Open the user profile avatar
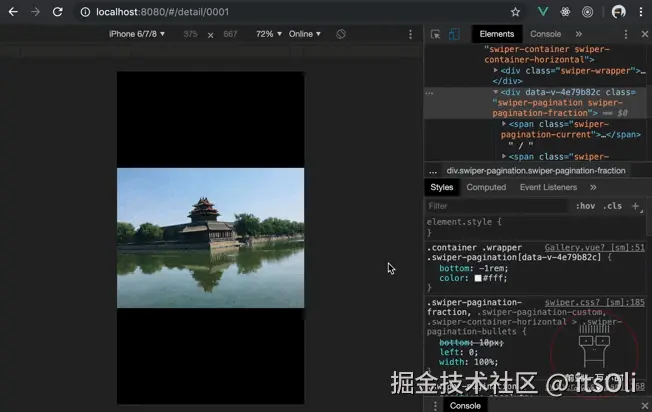The height and width of the screenshot is (412, 652). [619, 12]
